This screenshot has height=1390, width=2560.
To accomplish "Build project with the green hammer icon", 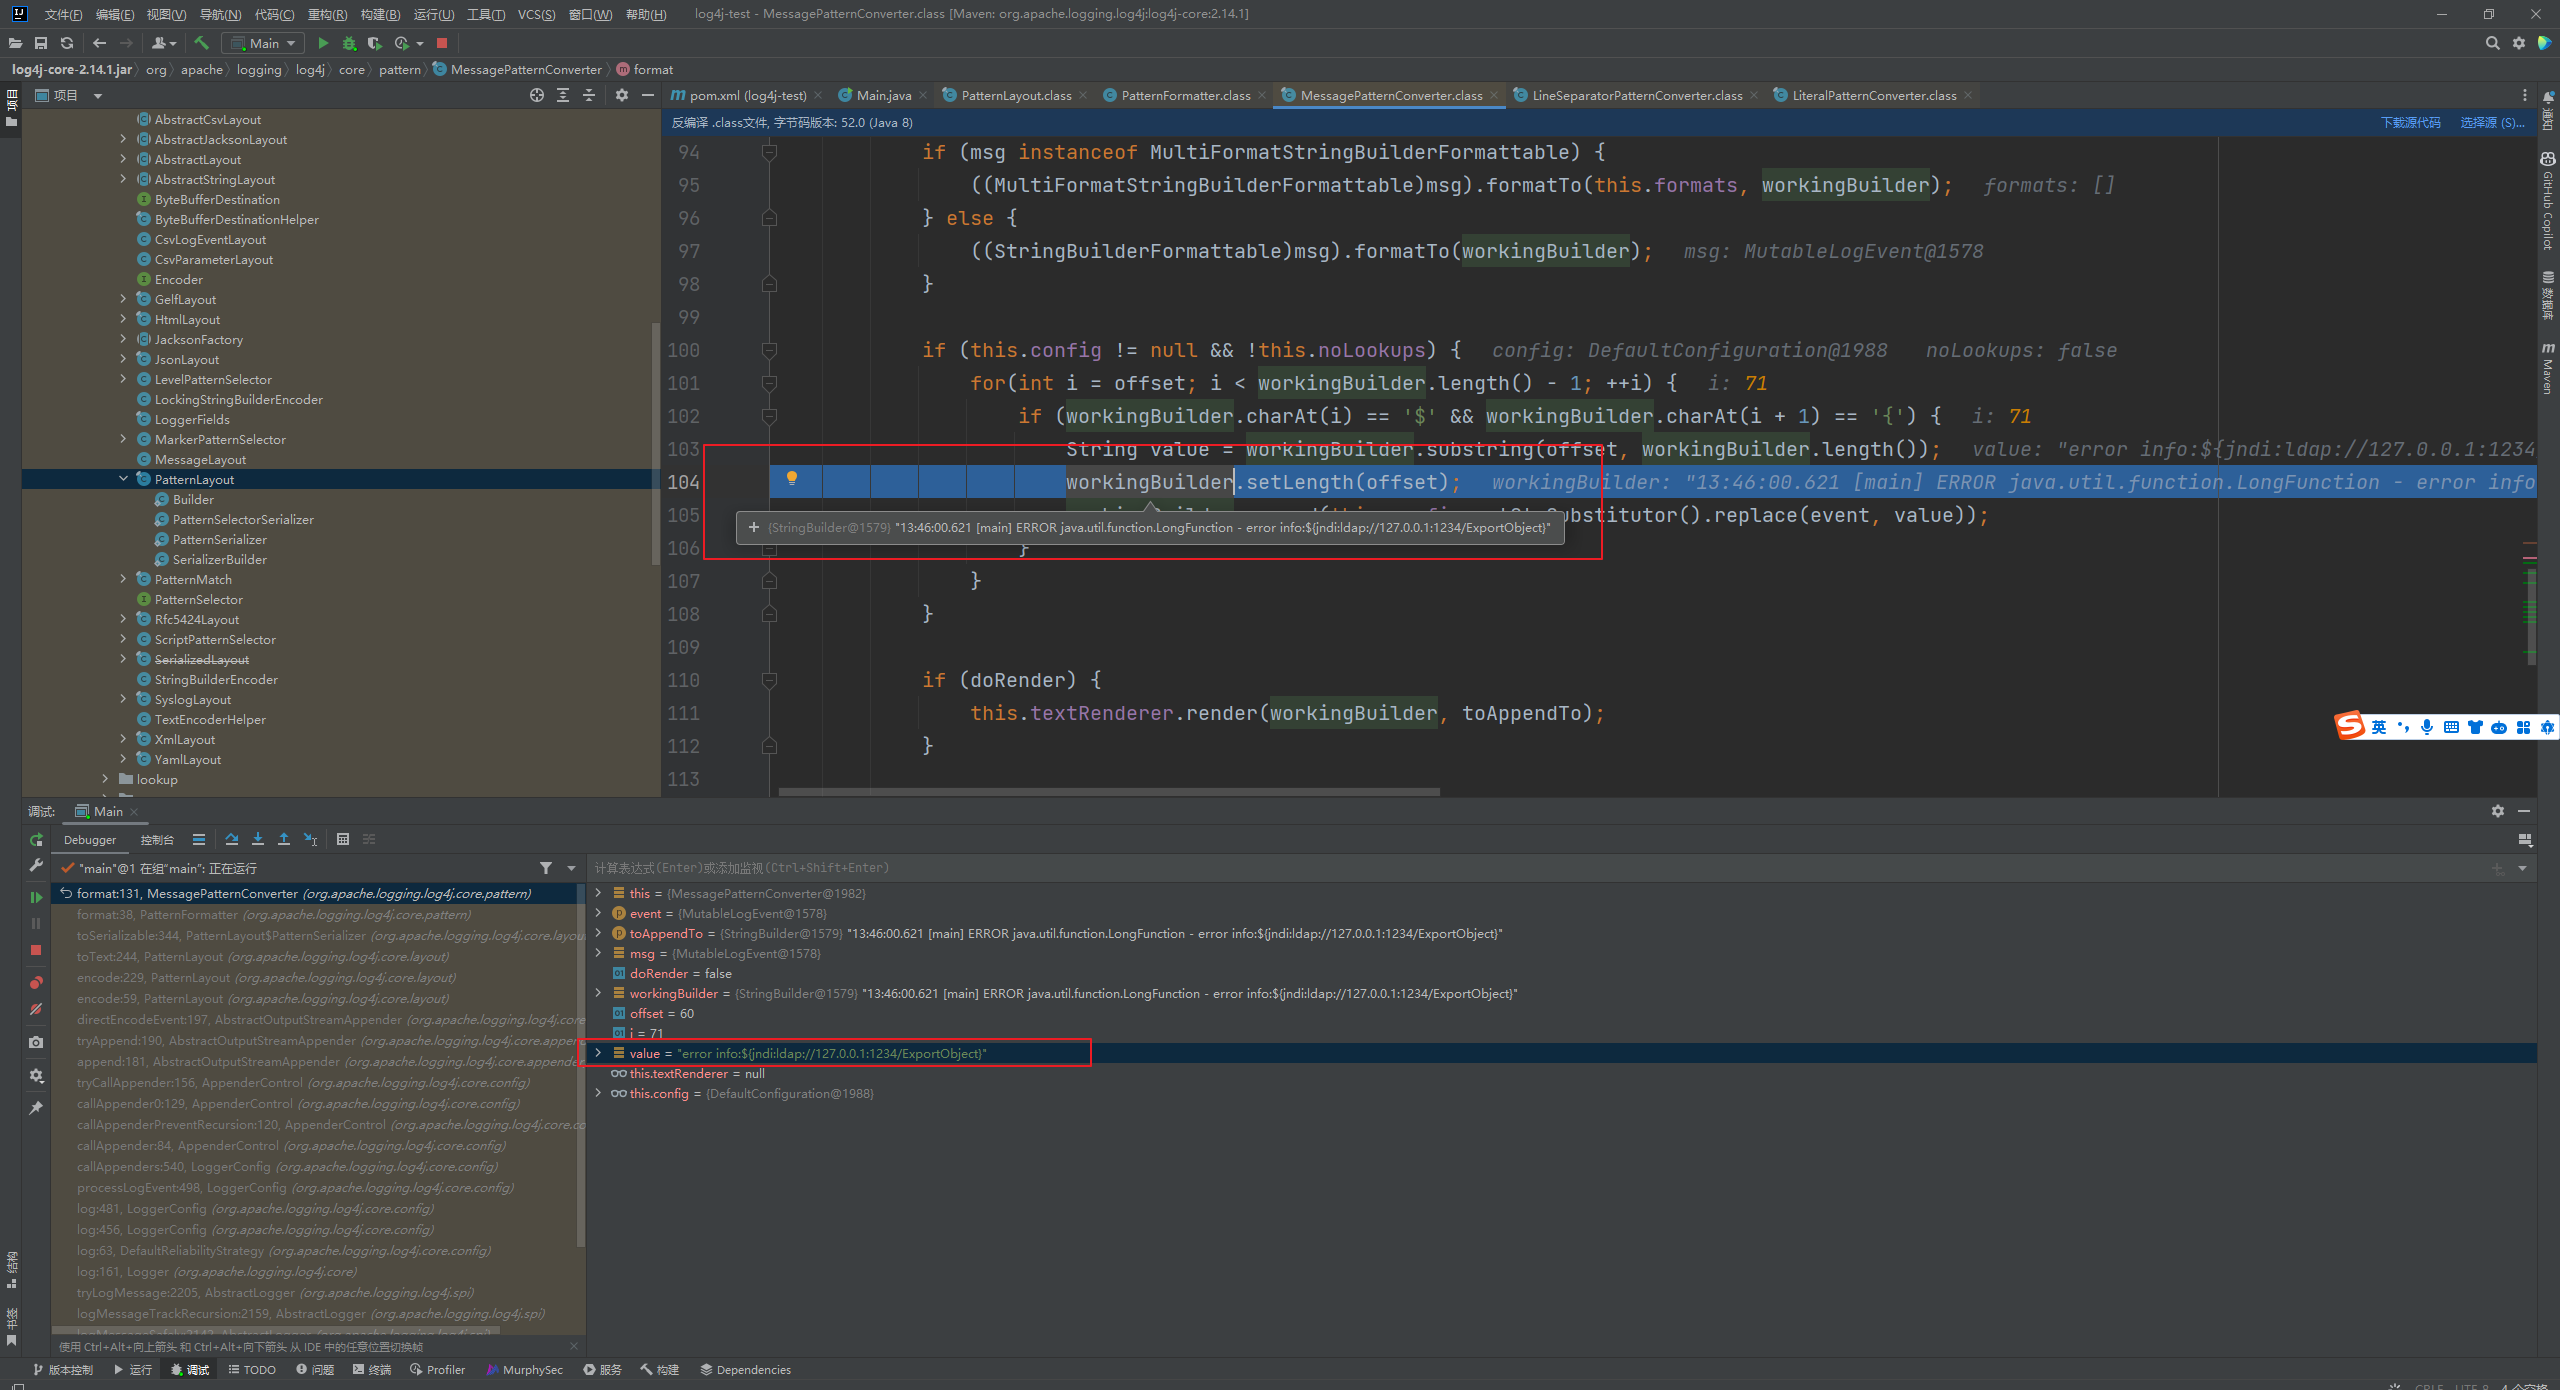I will click(x=201, y=43).
